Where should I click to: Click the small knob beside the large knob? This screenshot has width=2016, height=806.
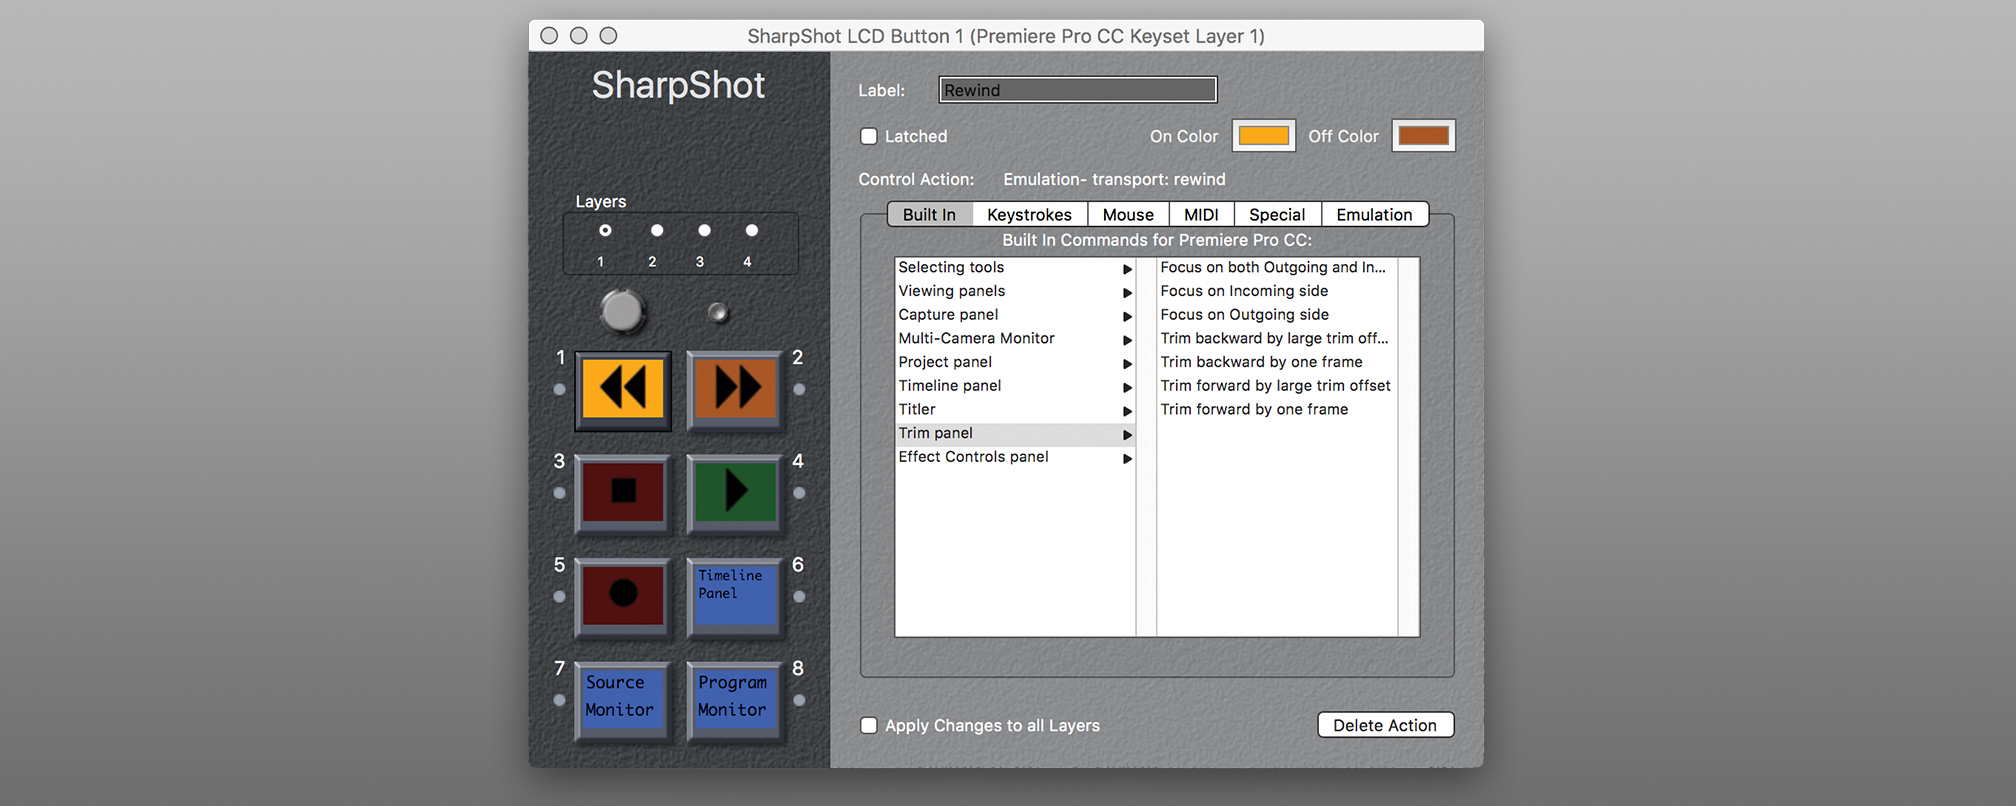717,313
